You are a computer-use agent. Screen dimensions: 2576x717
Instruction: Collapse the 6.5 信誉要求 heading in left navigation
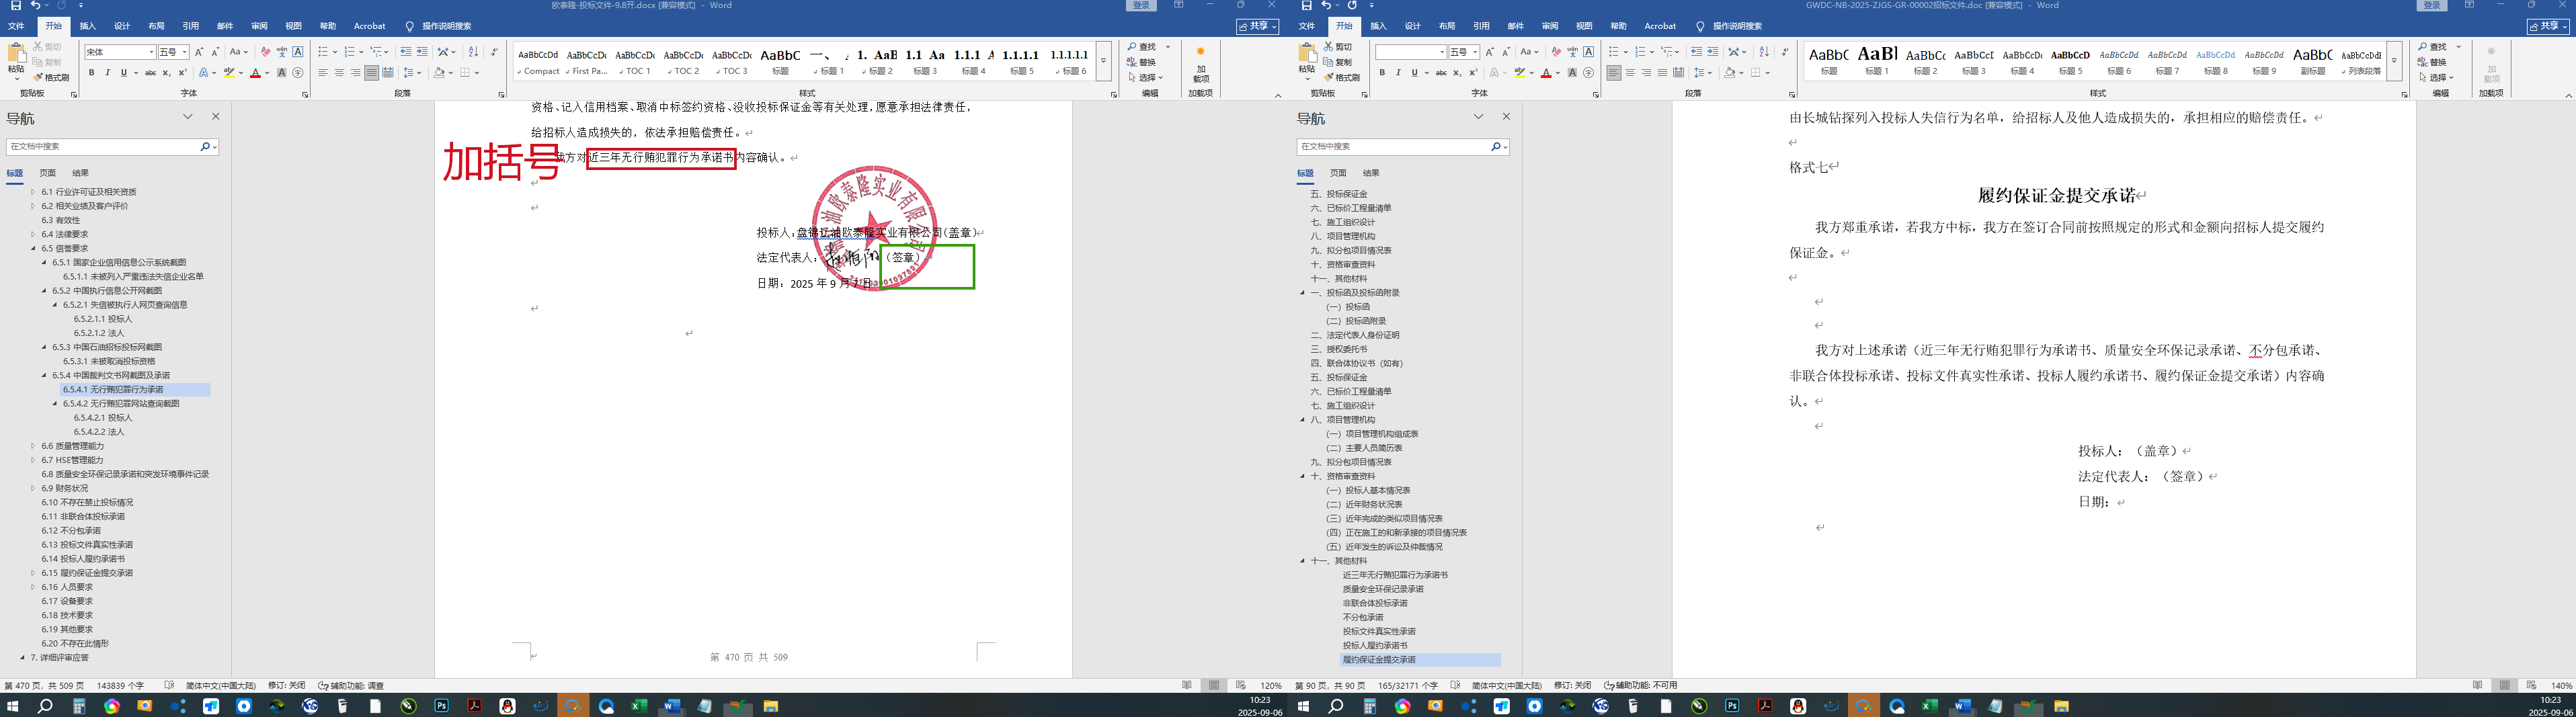pos(33,248)
